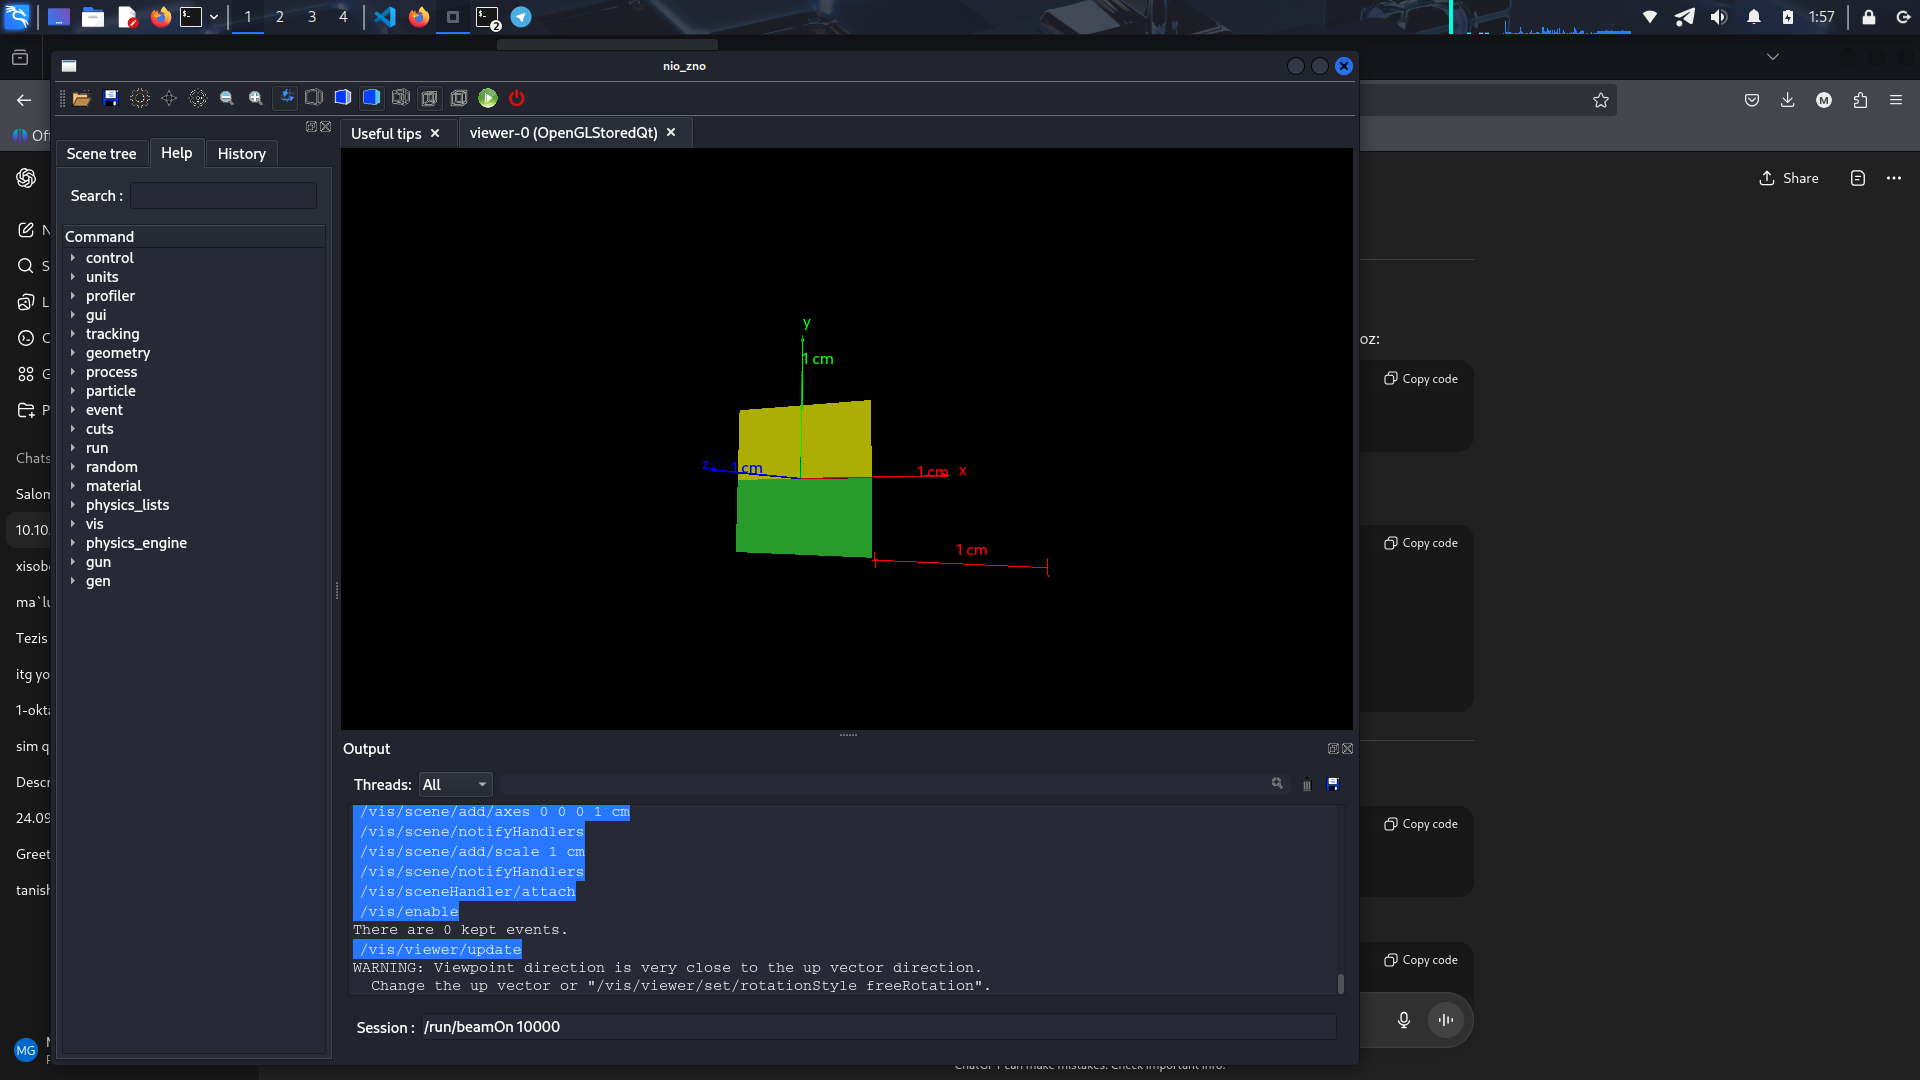Open the Useful tips tab

click(x=386, y=133)
